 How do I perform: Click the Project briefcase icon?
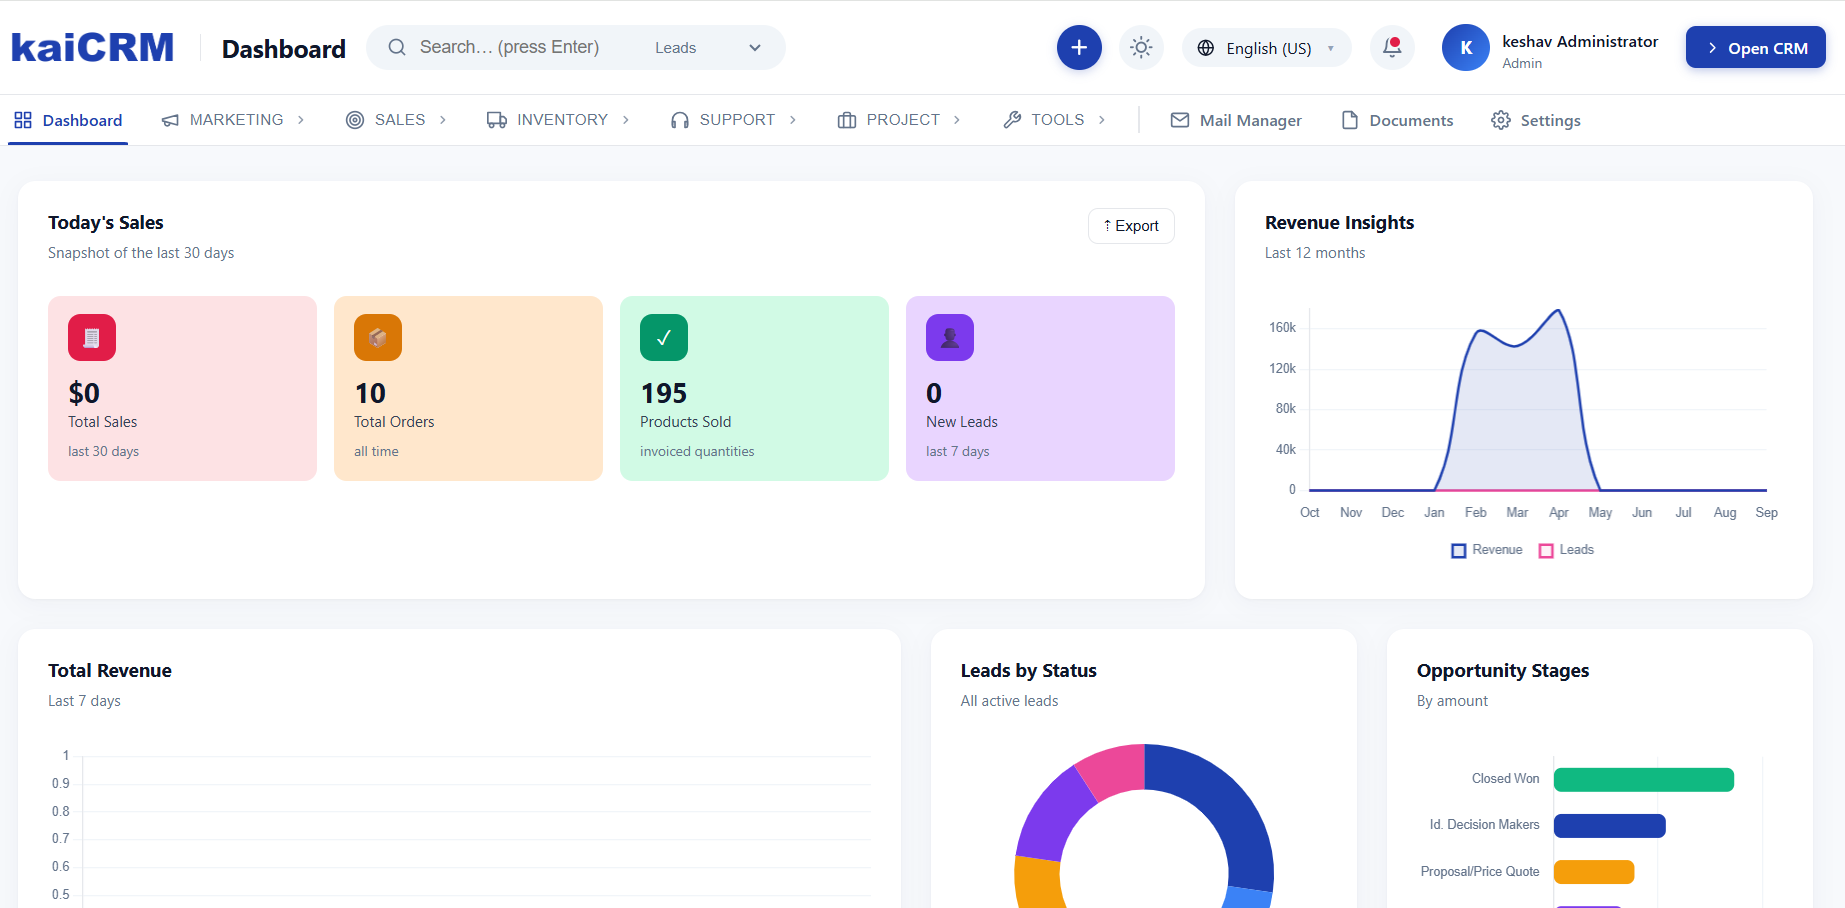click(x=847, y=120)
